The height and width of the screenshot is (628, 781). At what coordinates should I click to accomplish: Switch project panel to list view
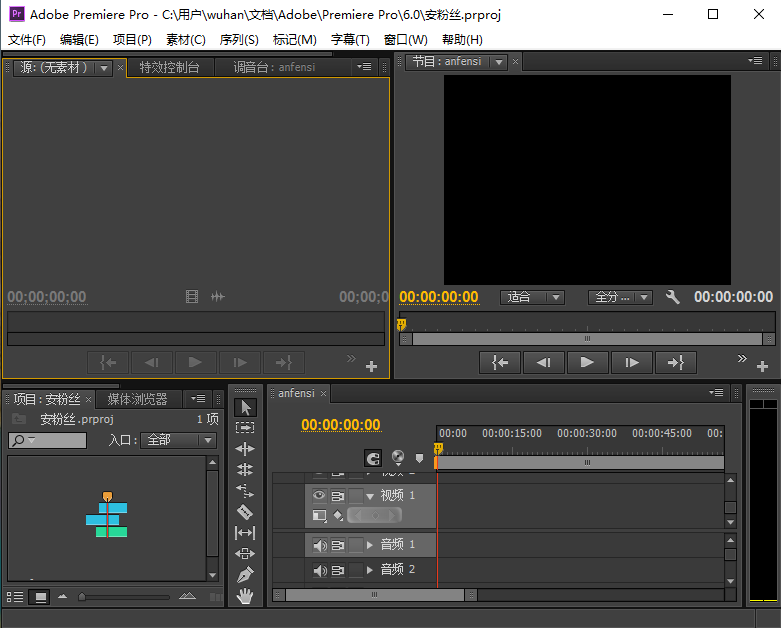(x=15, y=597)
